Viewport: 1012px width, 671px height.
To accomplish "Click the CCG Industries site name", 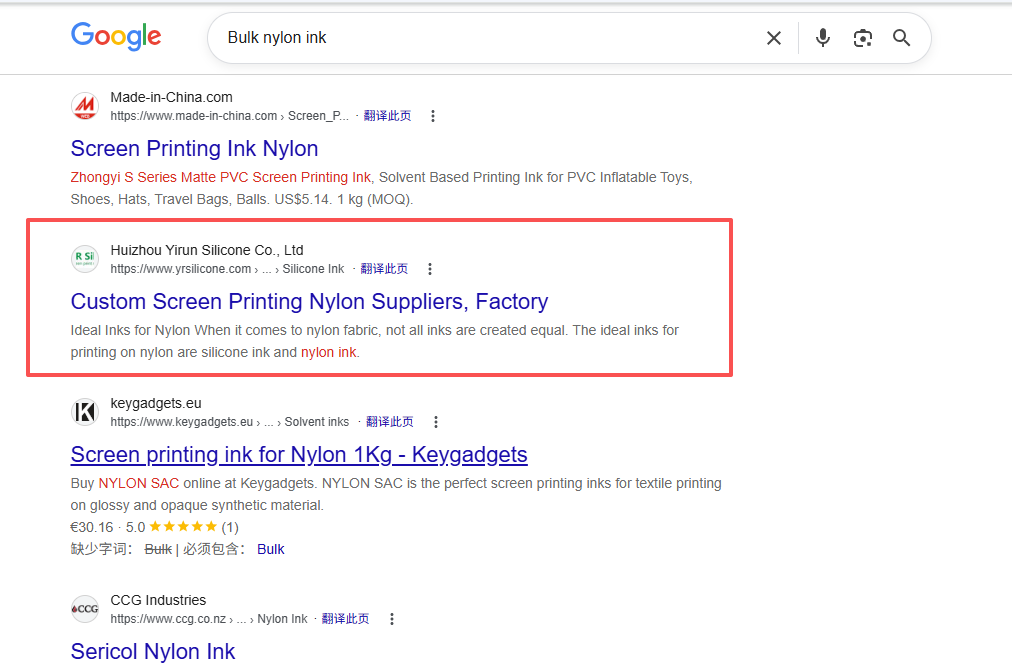I will [x=158, y=600].
